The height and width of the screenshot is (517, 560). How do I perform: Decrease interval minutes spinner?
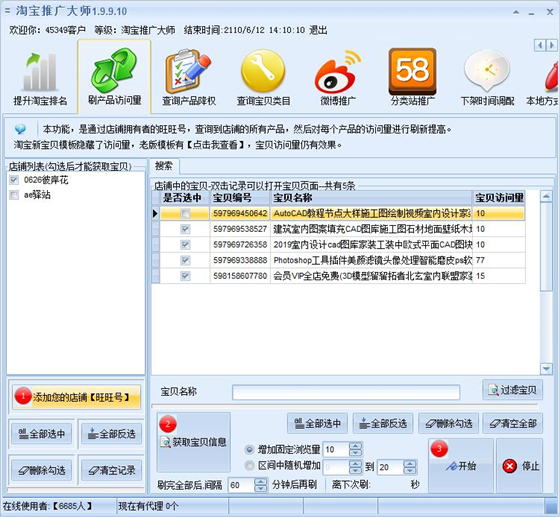261,488
